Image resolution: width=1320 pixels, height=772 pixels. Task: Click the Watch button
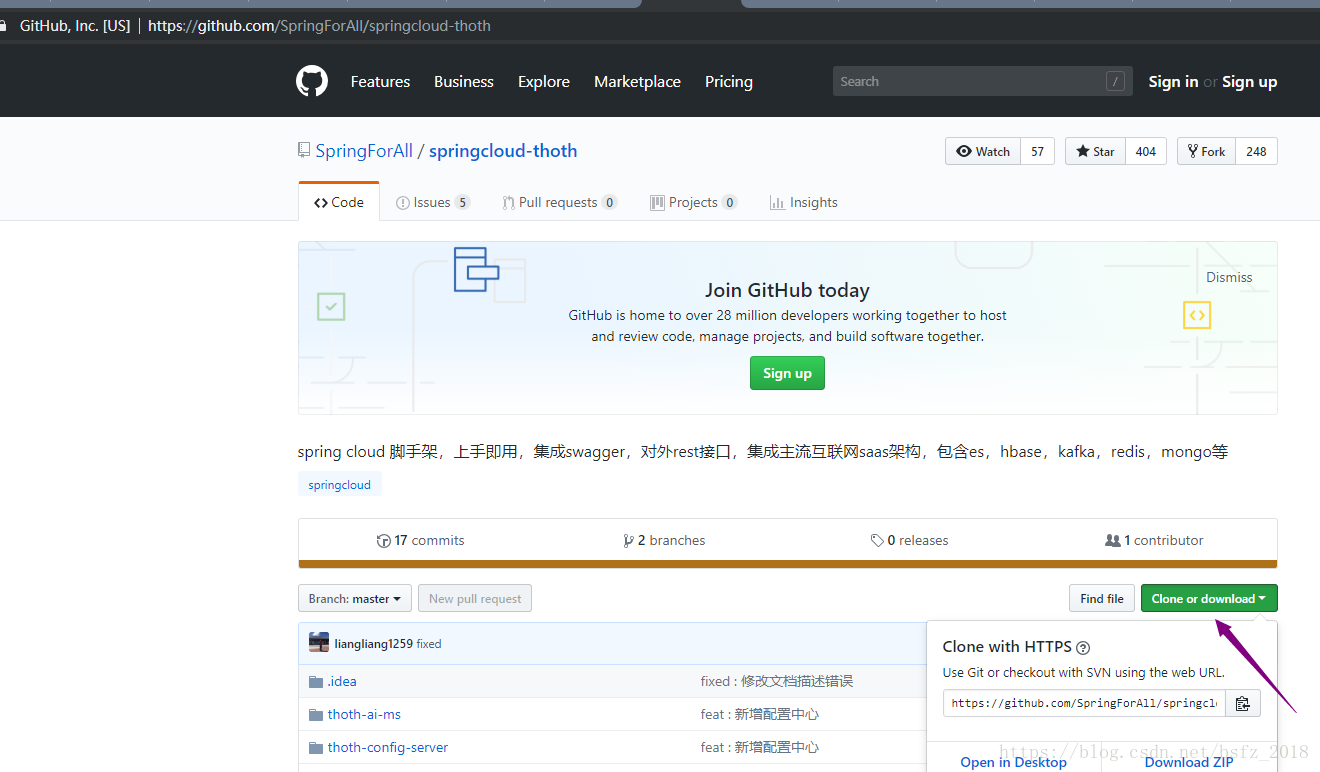point(983,151)
